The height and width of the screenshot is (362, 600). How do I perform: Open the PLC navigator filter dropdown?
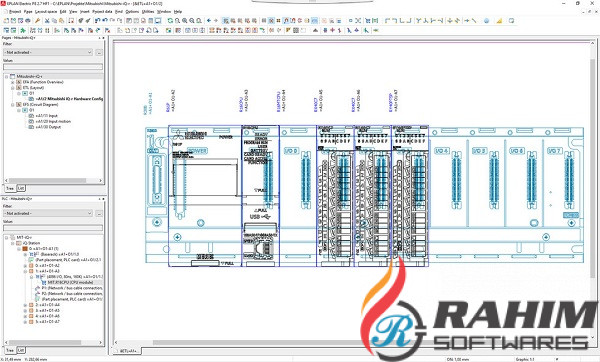[x=48, y=213]
